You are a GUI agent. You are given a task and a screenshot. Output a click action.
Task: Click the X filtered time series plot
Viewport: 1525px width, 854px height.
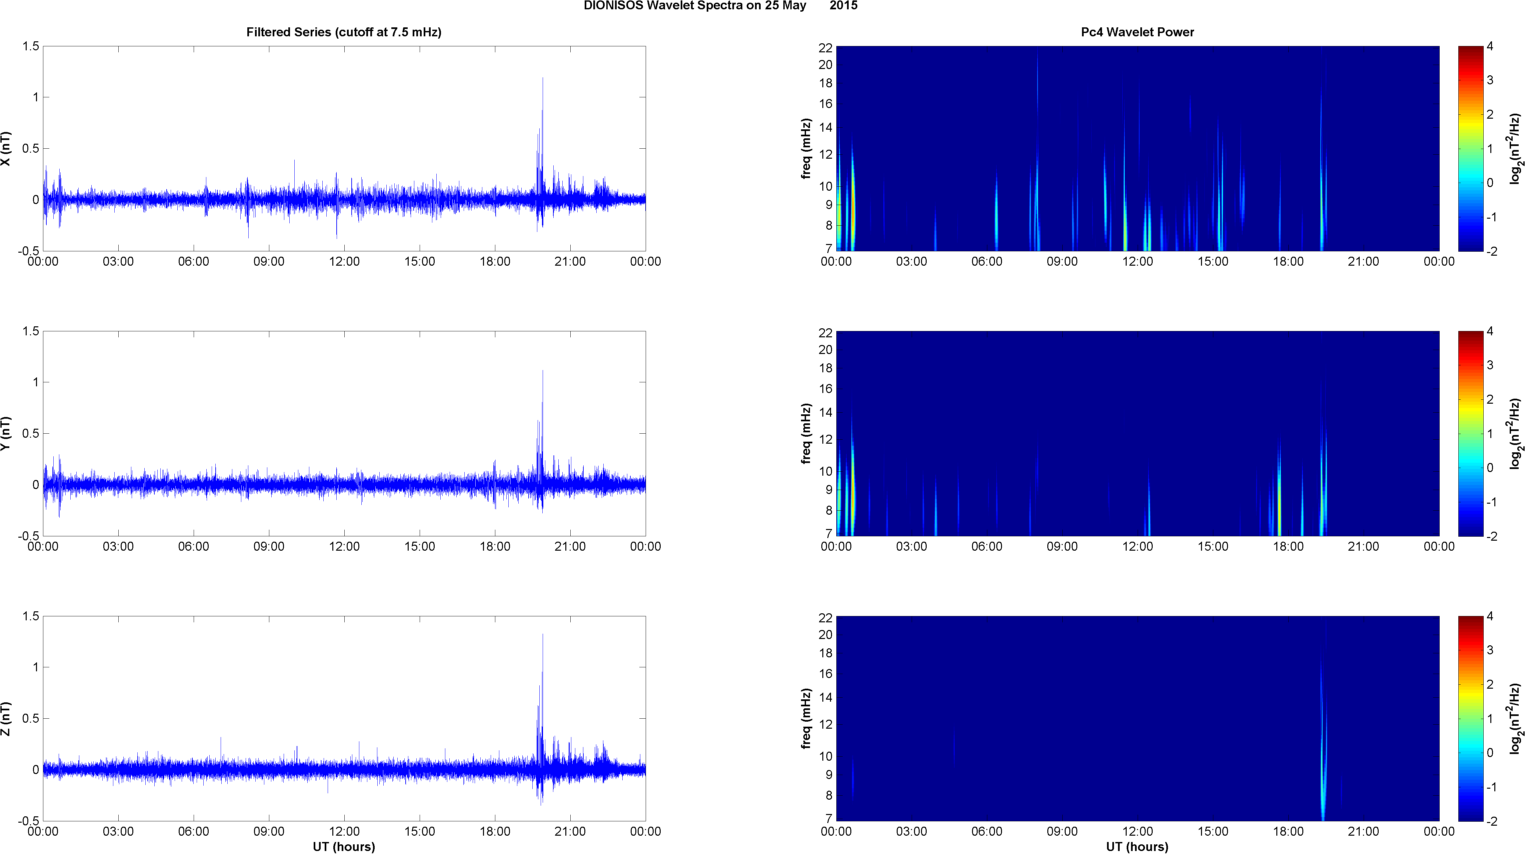pyautogui.click(x=344, y=149)
